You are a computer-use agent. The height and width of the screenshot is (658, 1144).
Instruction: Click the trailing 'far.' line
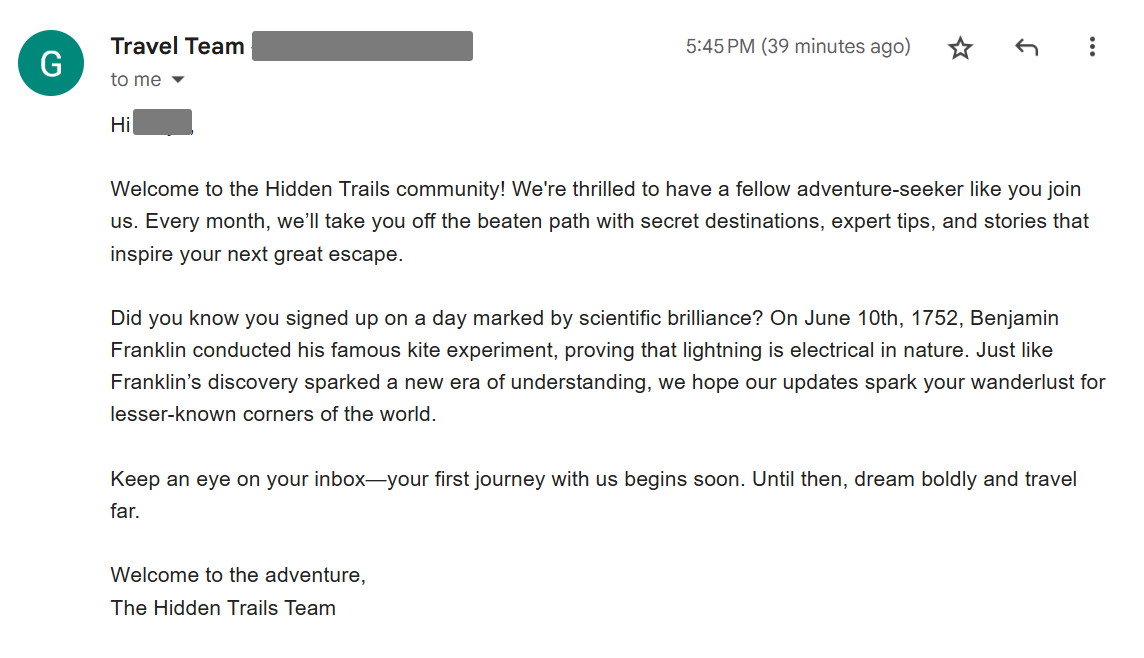tap(125, 511)
